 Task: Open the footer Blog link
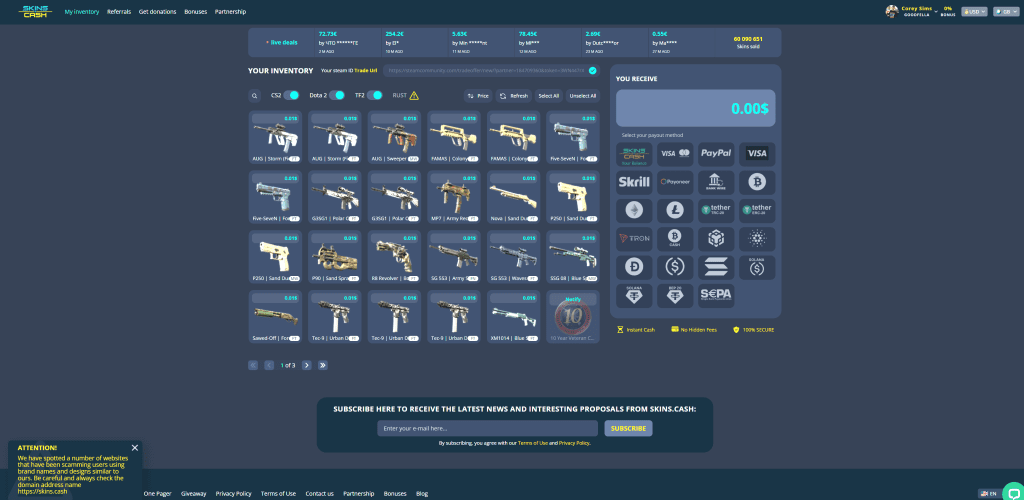[x=422, y=493]
